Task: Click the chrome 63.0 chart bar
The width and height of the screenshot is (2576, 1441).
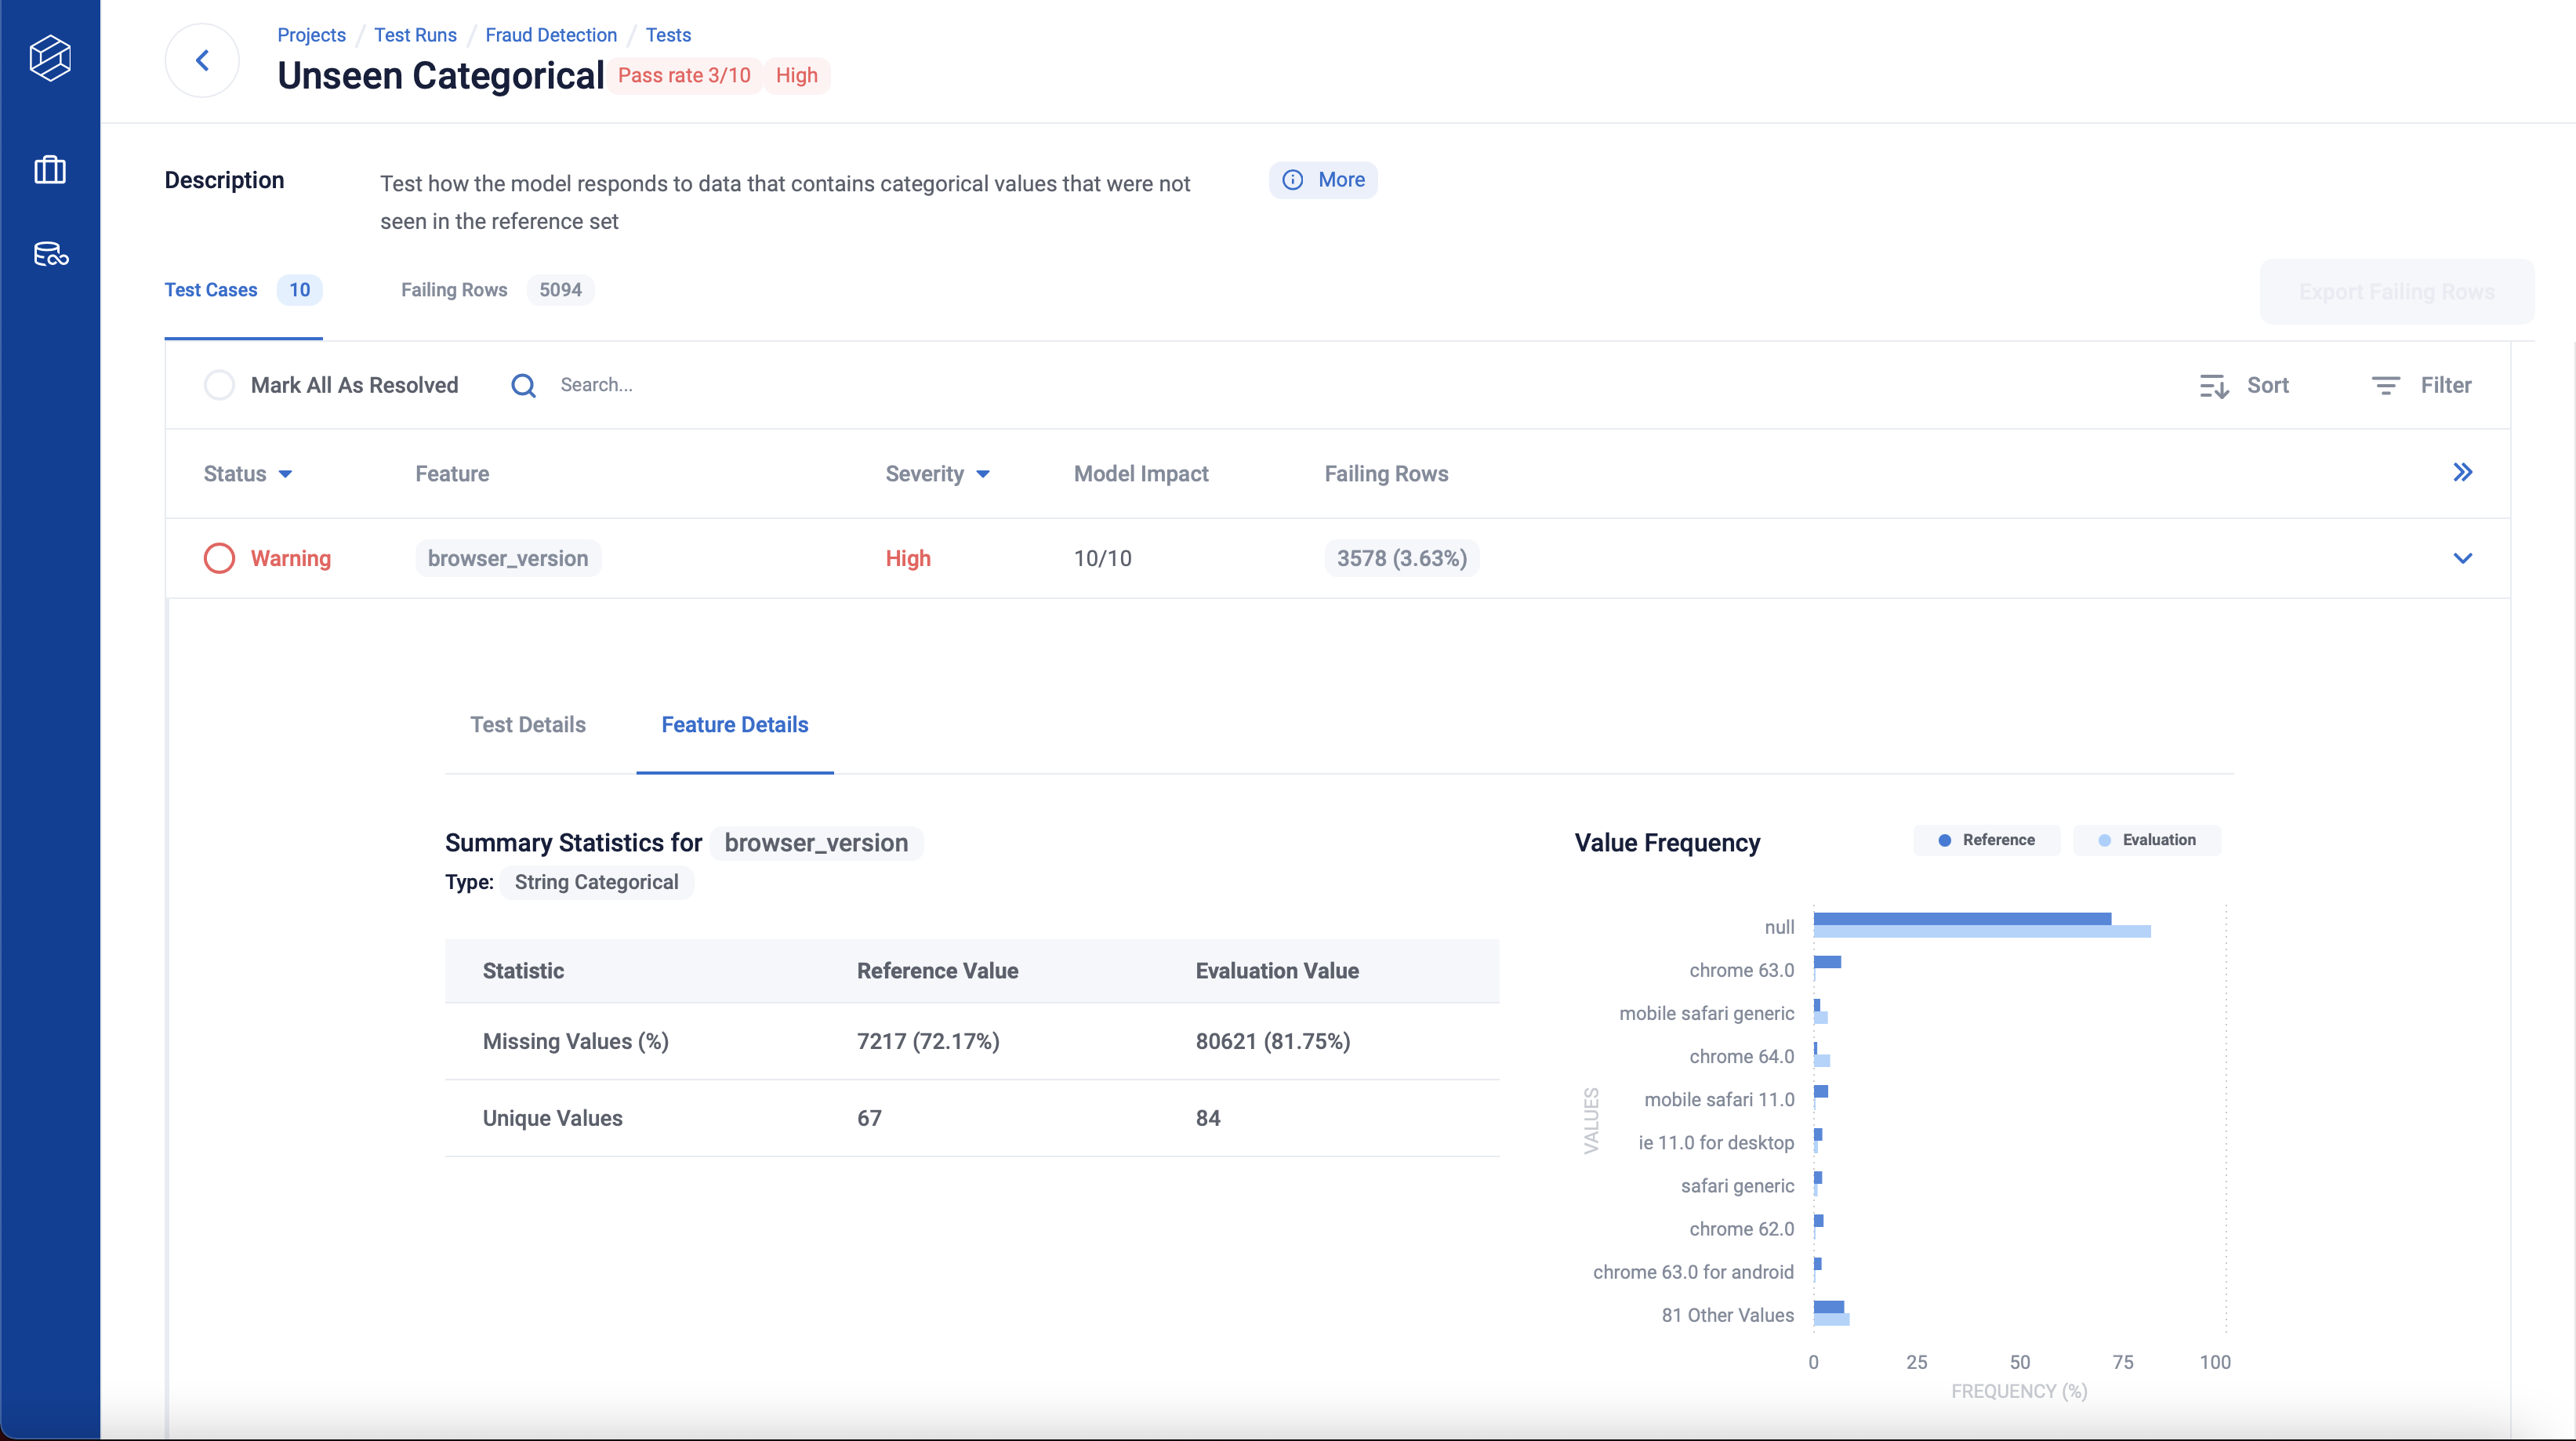Action: 1827,962
